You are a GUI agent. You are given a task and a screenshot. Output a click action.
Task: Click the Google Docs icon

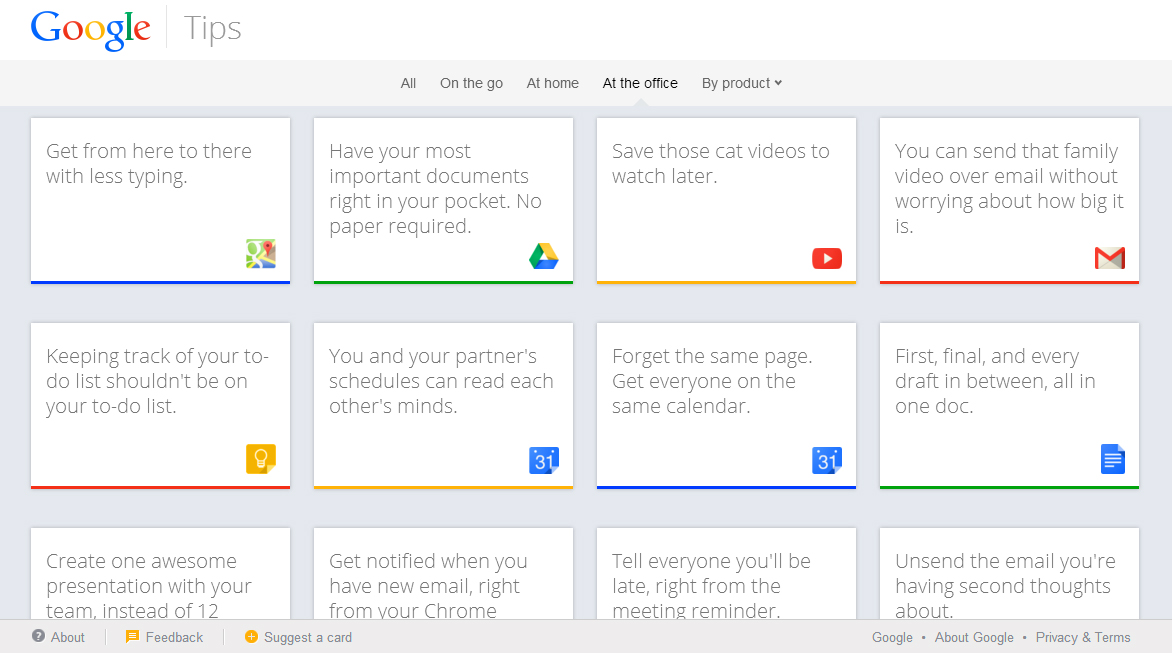(1113, 459)
